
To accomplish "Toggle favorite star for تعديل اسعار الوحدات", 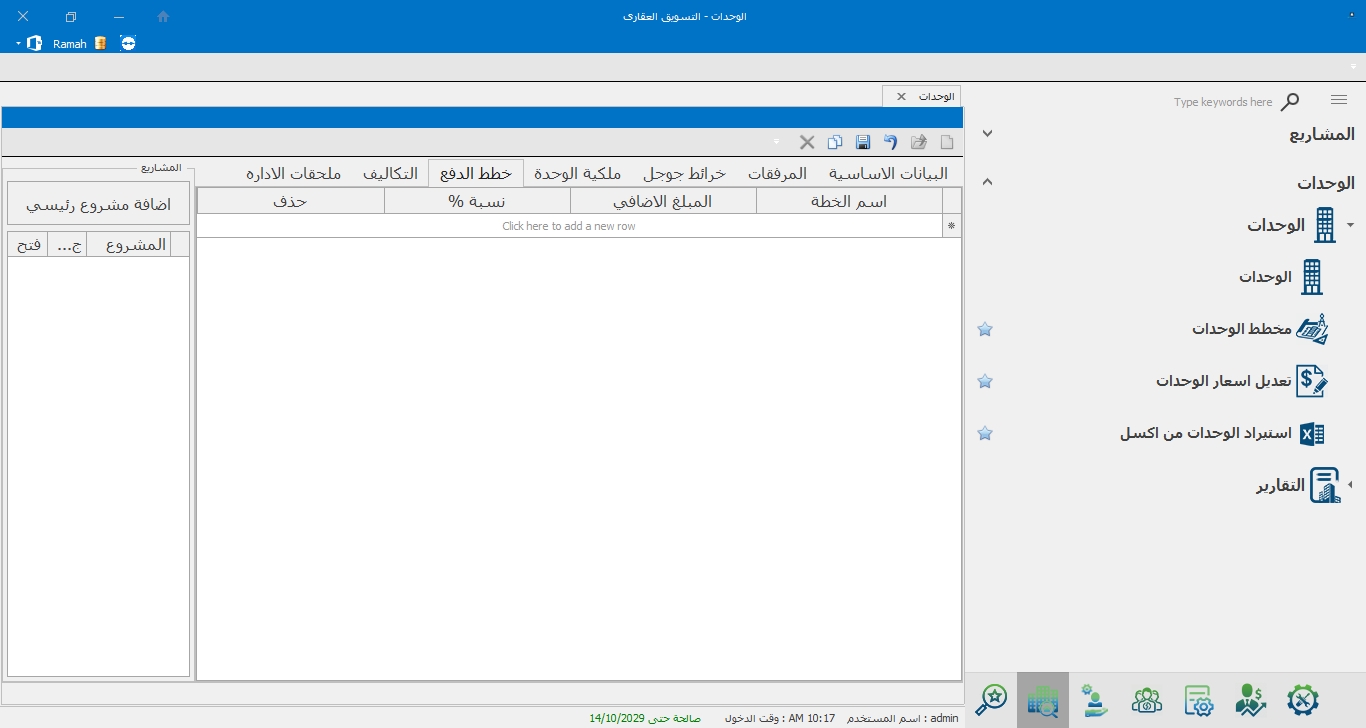I will pos(985,381).
